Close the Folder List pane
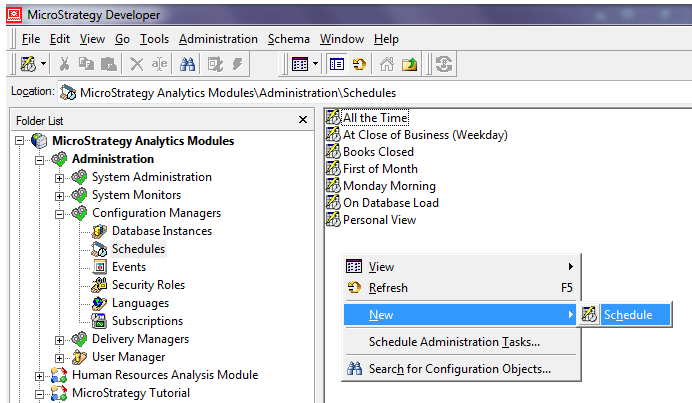The image size is (692, 403). point(303,120)
